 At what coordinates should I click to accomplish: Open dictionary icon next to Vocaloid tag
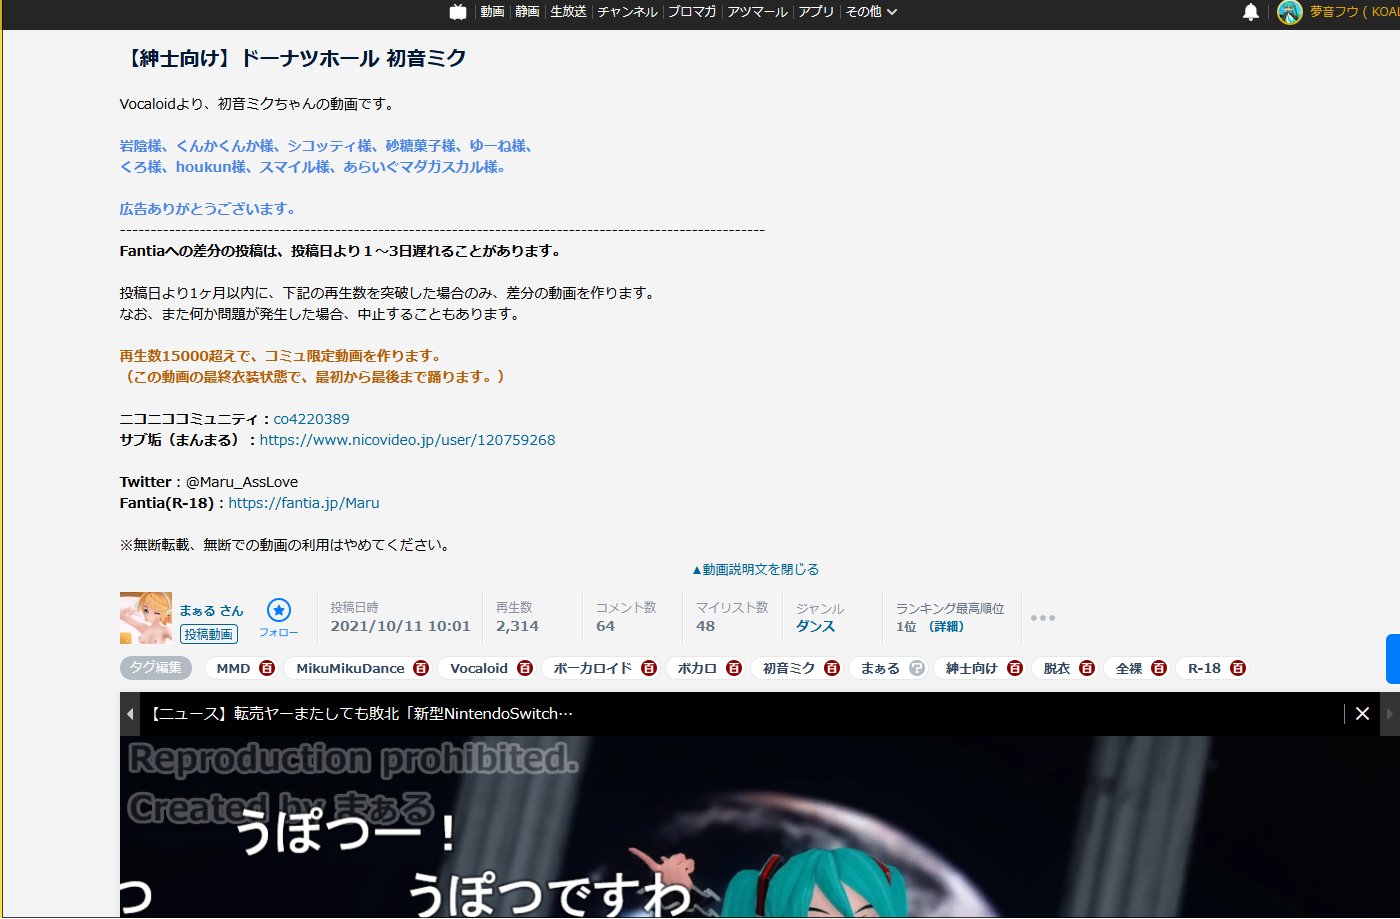pos(525,668)
